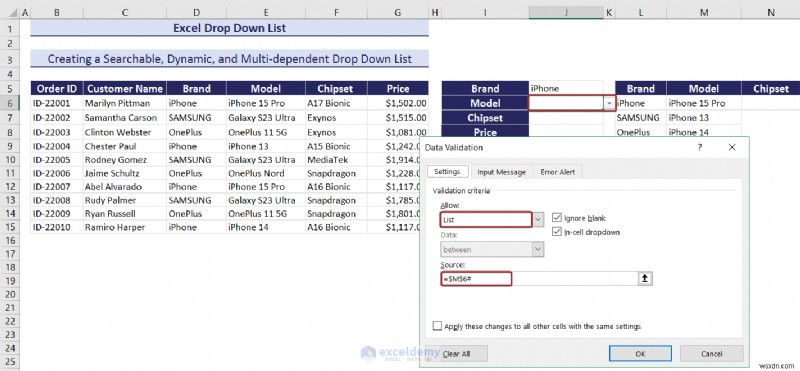The height and width of the screenshot is (371, 800).
Task: Select the Abel Alvarado cell
Action: [x=124, y=187]
